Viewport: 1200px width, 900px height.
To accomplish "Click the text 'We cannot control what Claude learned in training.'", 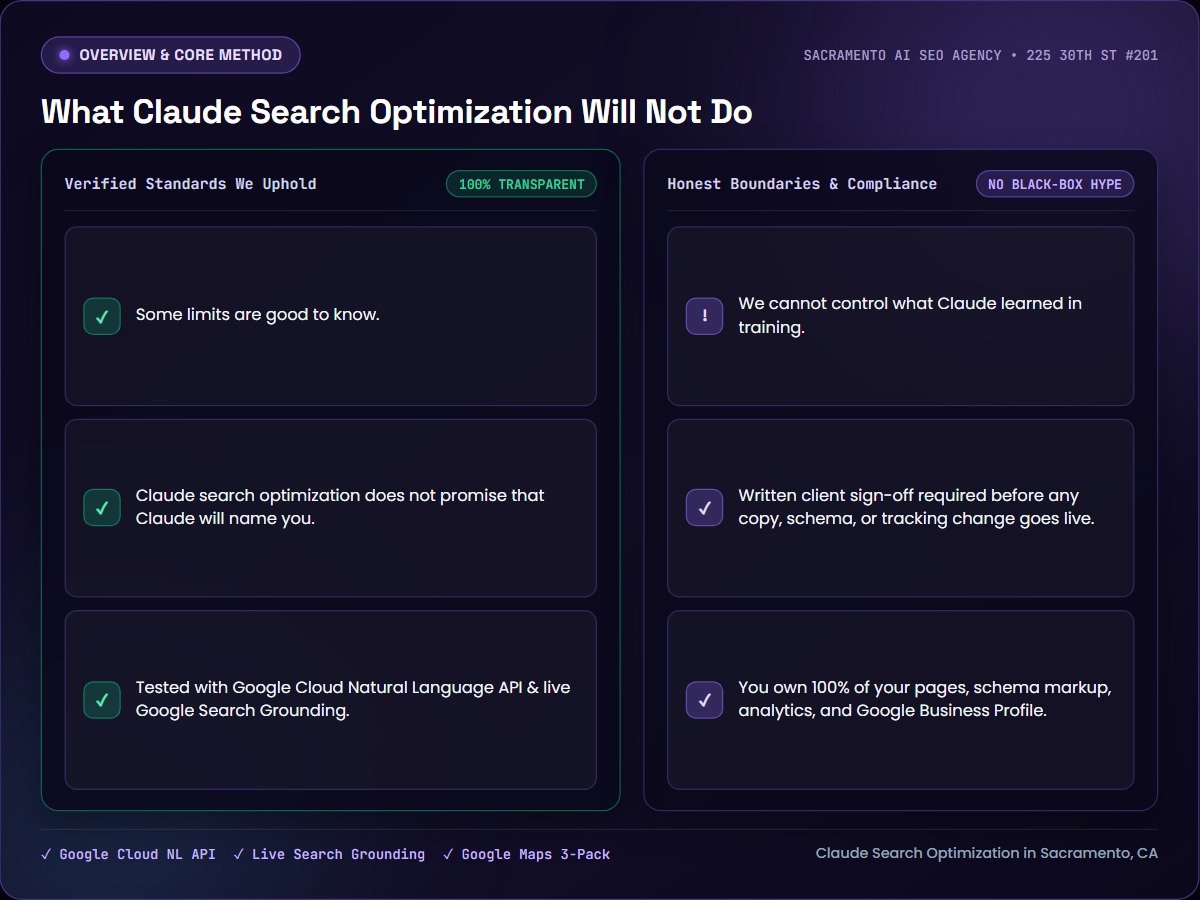I will [910, 316].
